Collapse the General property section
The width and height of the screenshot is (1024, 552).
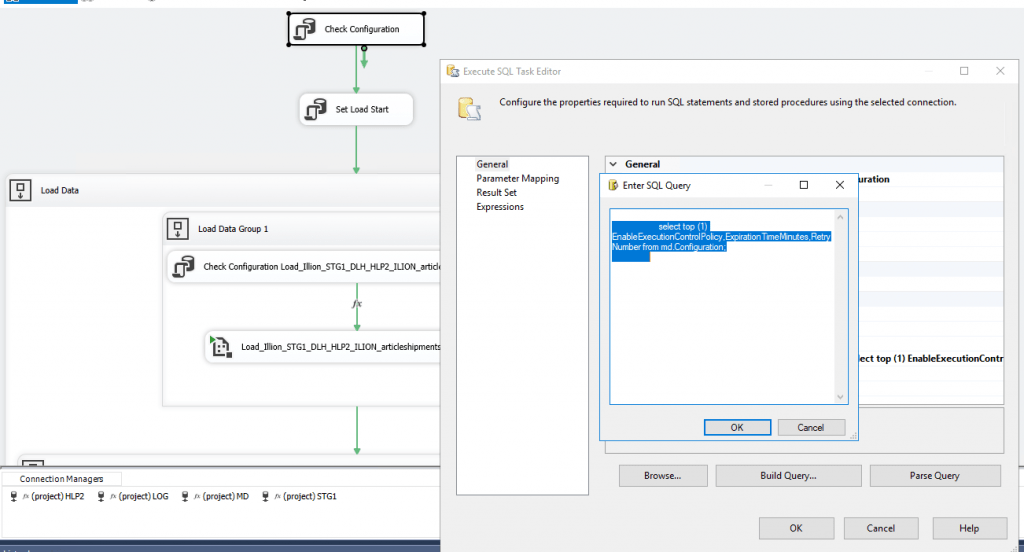(x=613, y=164)
